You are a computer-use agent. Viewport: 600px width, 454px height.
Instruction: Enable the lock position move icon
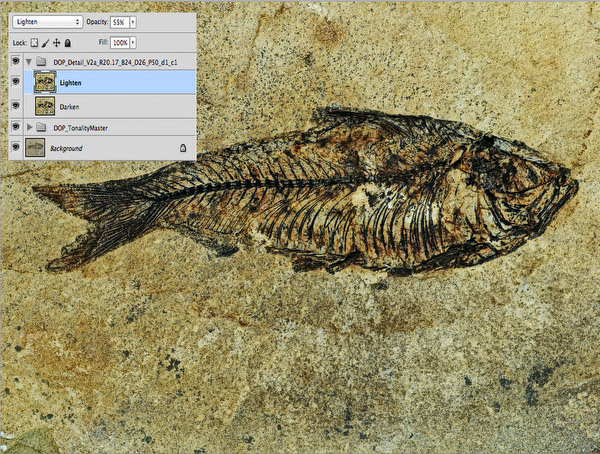[57, 43]
